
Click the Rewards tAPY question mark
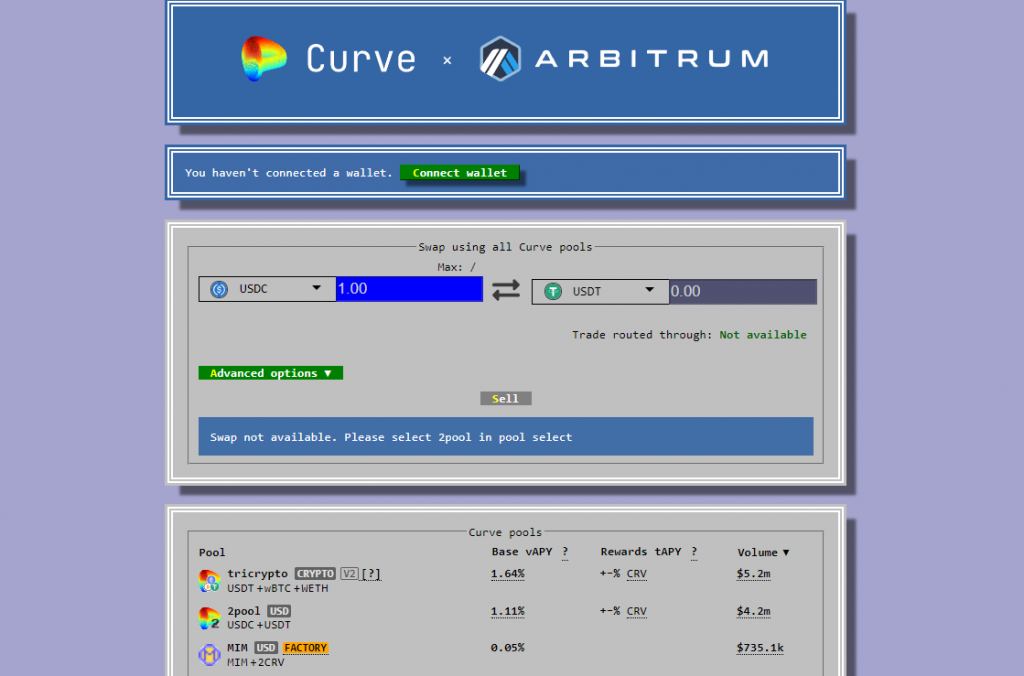tap(694, 552)
